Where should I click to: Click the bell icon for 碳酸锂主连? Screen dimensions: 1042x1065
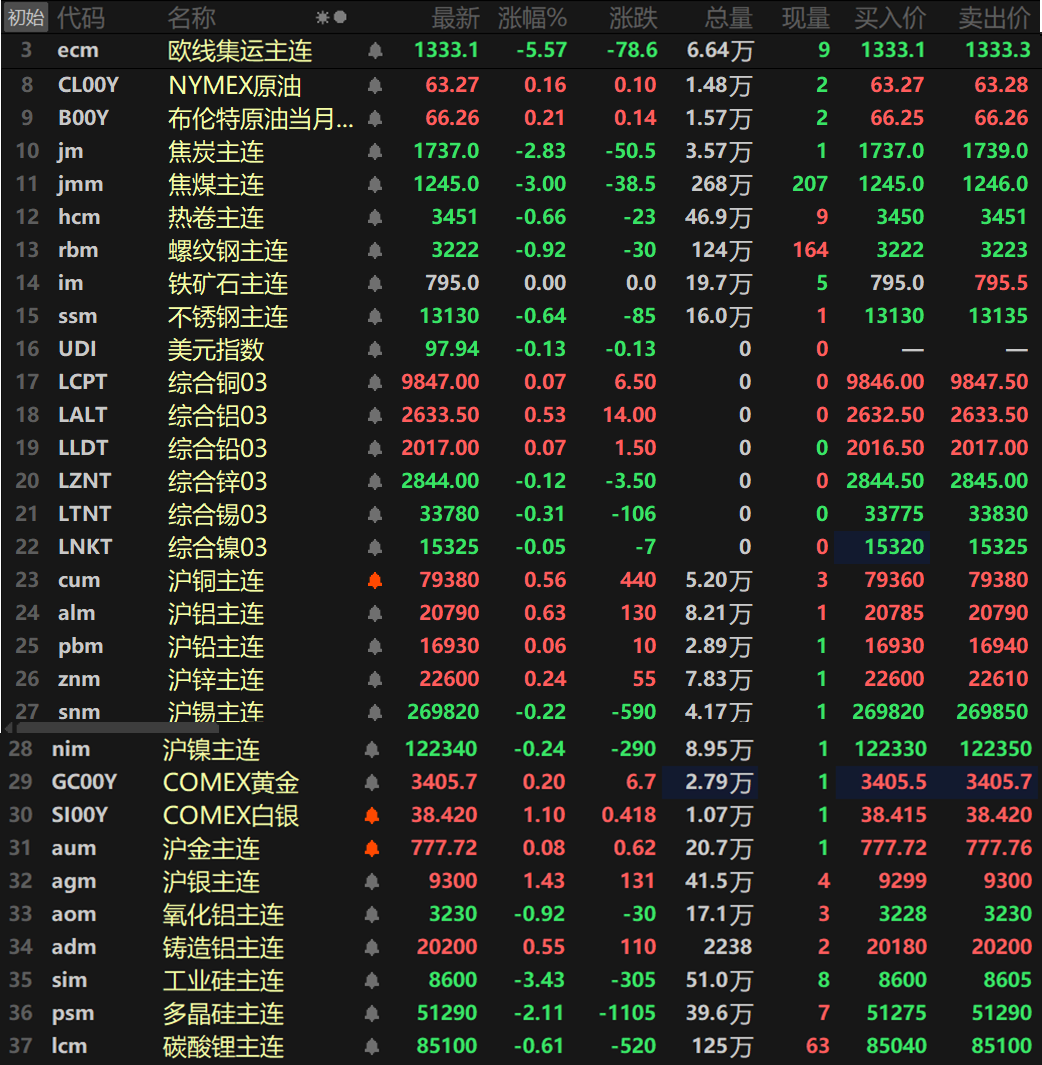tap(372, 1046)
